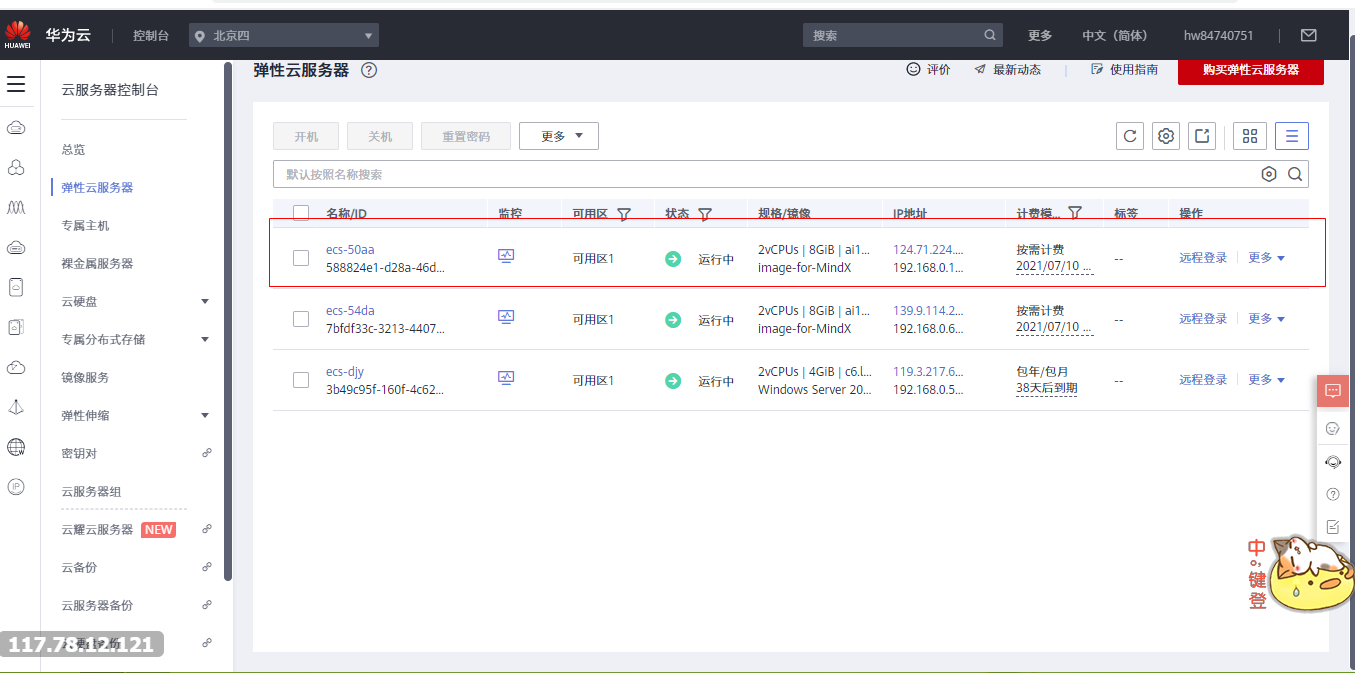Open the mail envelope icon
The image size is (1355, 673).
click(1308, 35)
